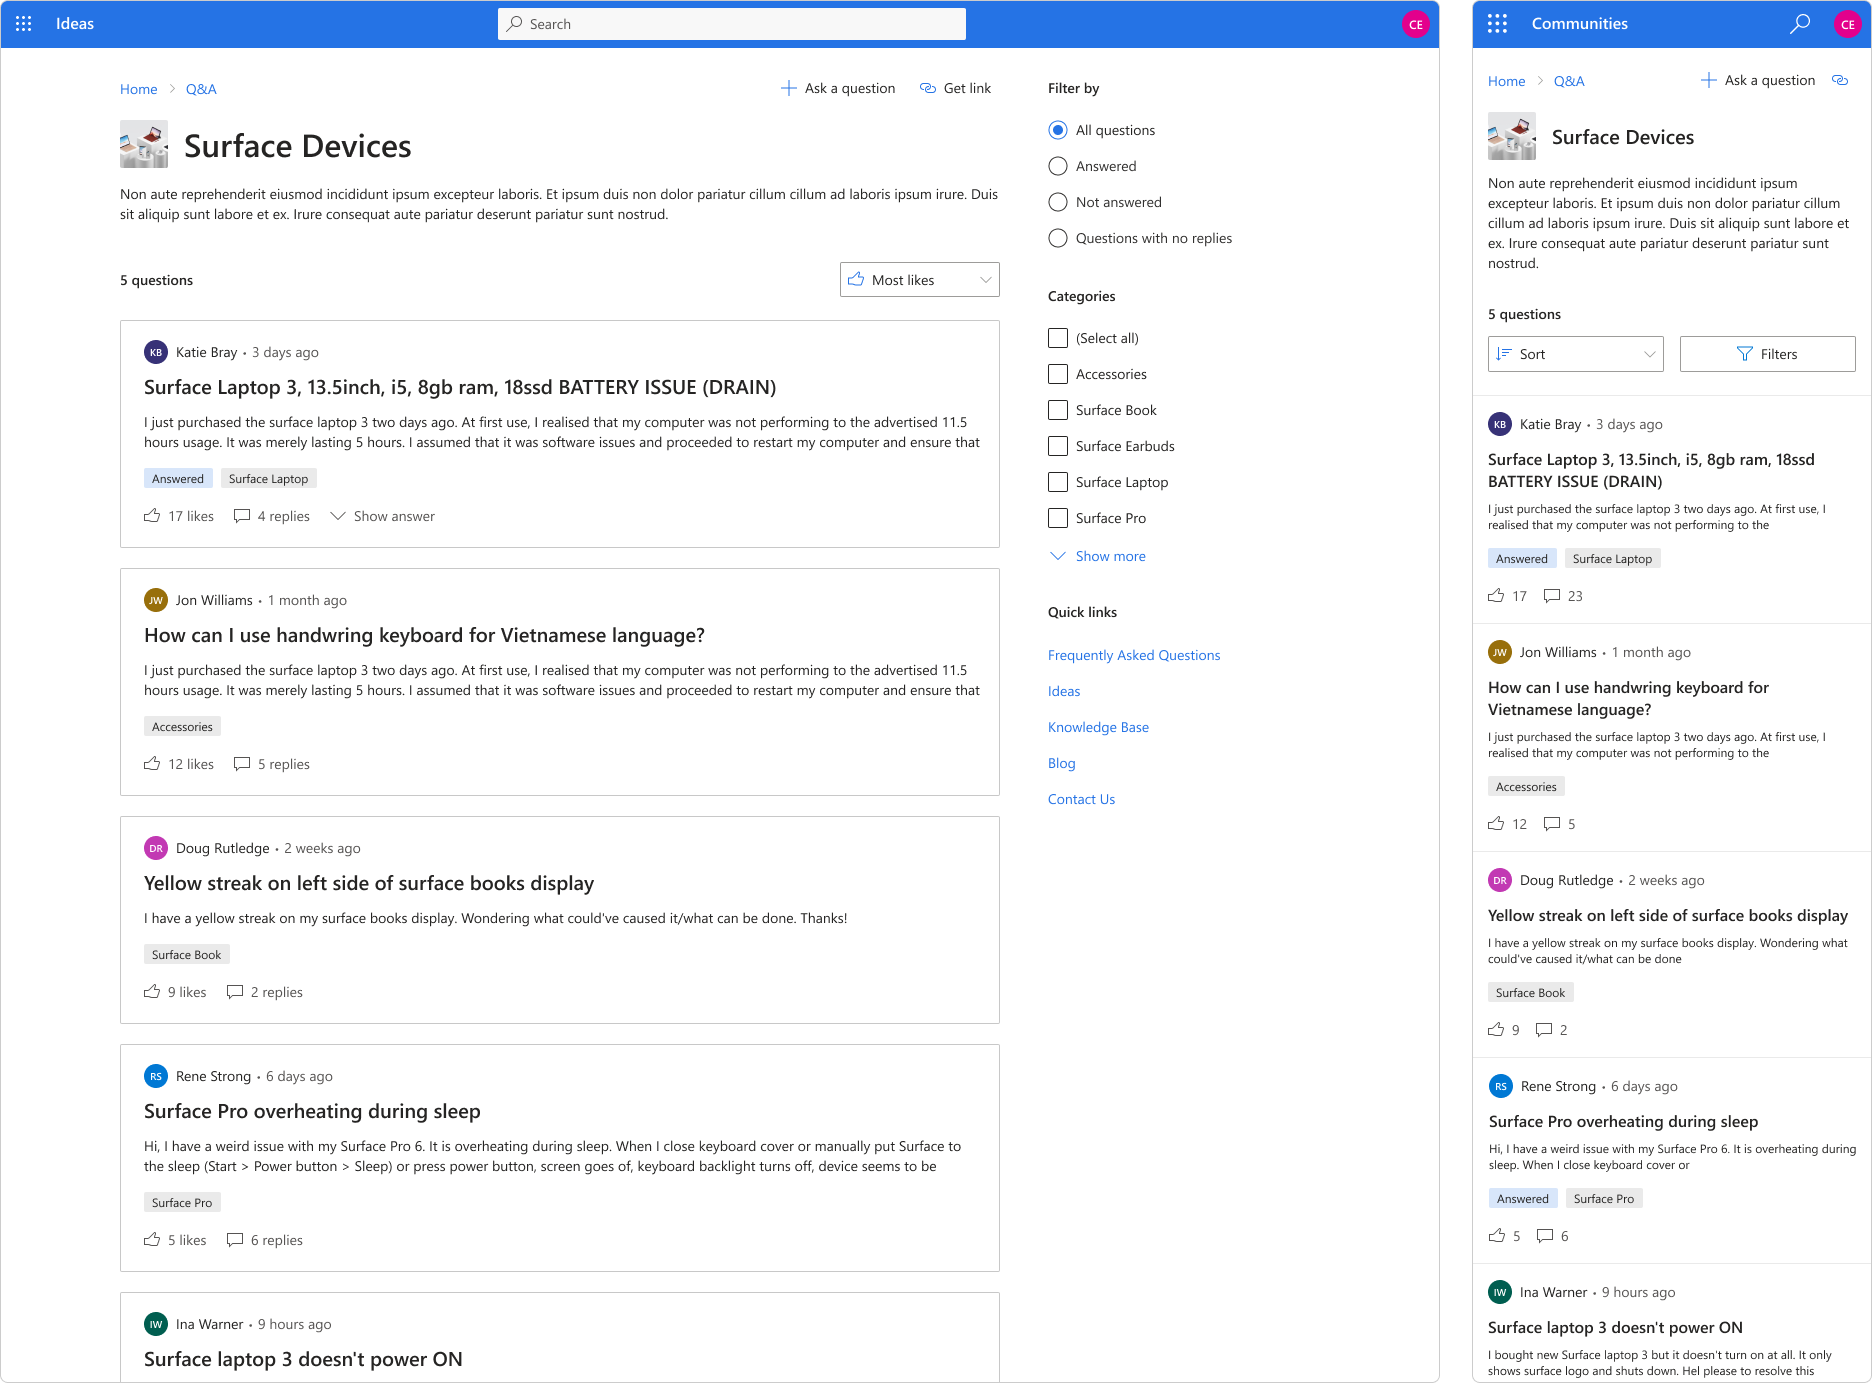Check the Surface Earbuds category
Image resolution: width=1872 pixels, height=1383 pixels.
[x=1058, y=446]
